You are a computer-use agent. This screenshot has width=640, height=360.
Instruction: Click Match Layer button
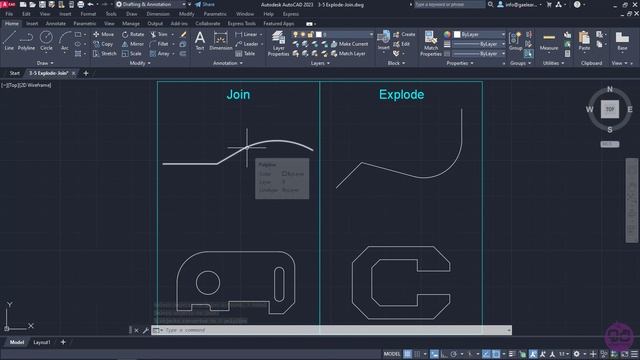pyautogui.click(x=348, y=53)
